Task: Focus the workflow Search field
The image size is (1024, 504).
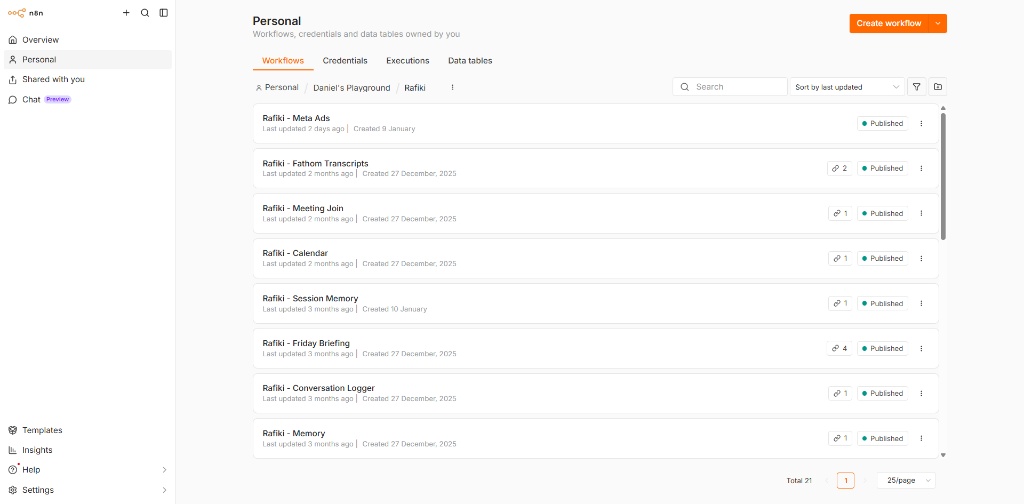Action: click(729, 87)
